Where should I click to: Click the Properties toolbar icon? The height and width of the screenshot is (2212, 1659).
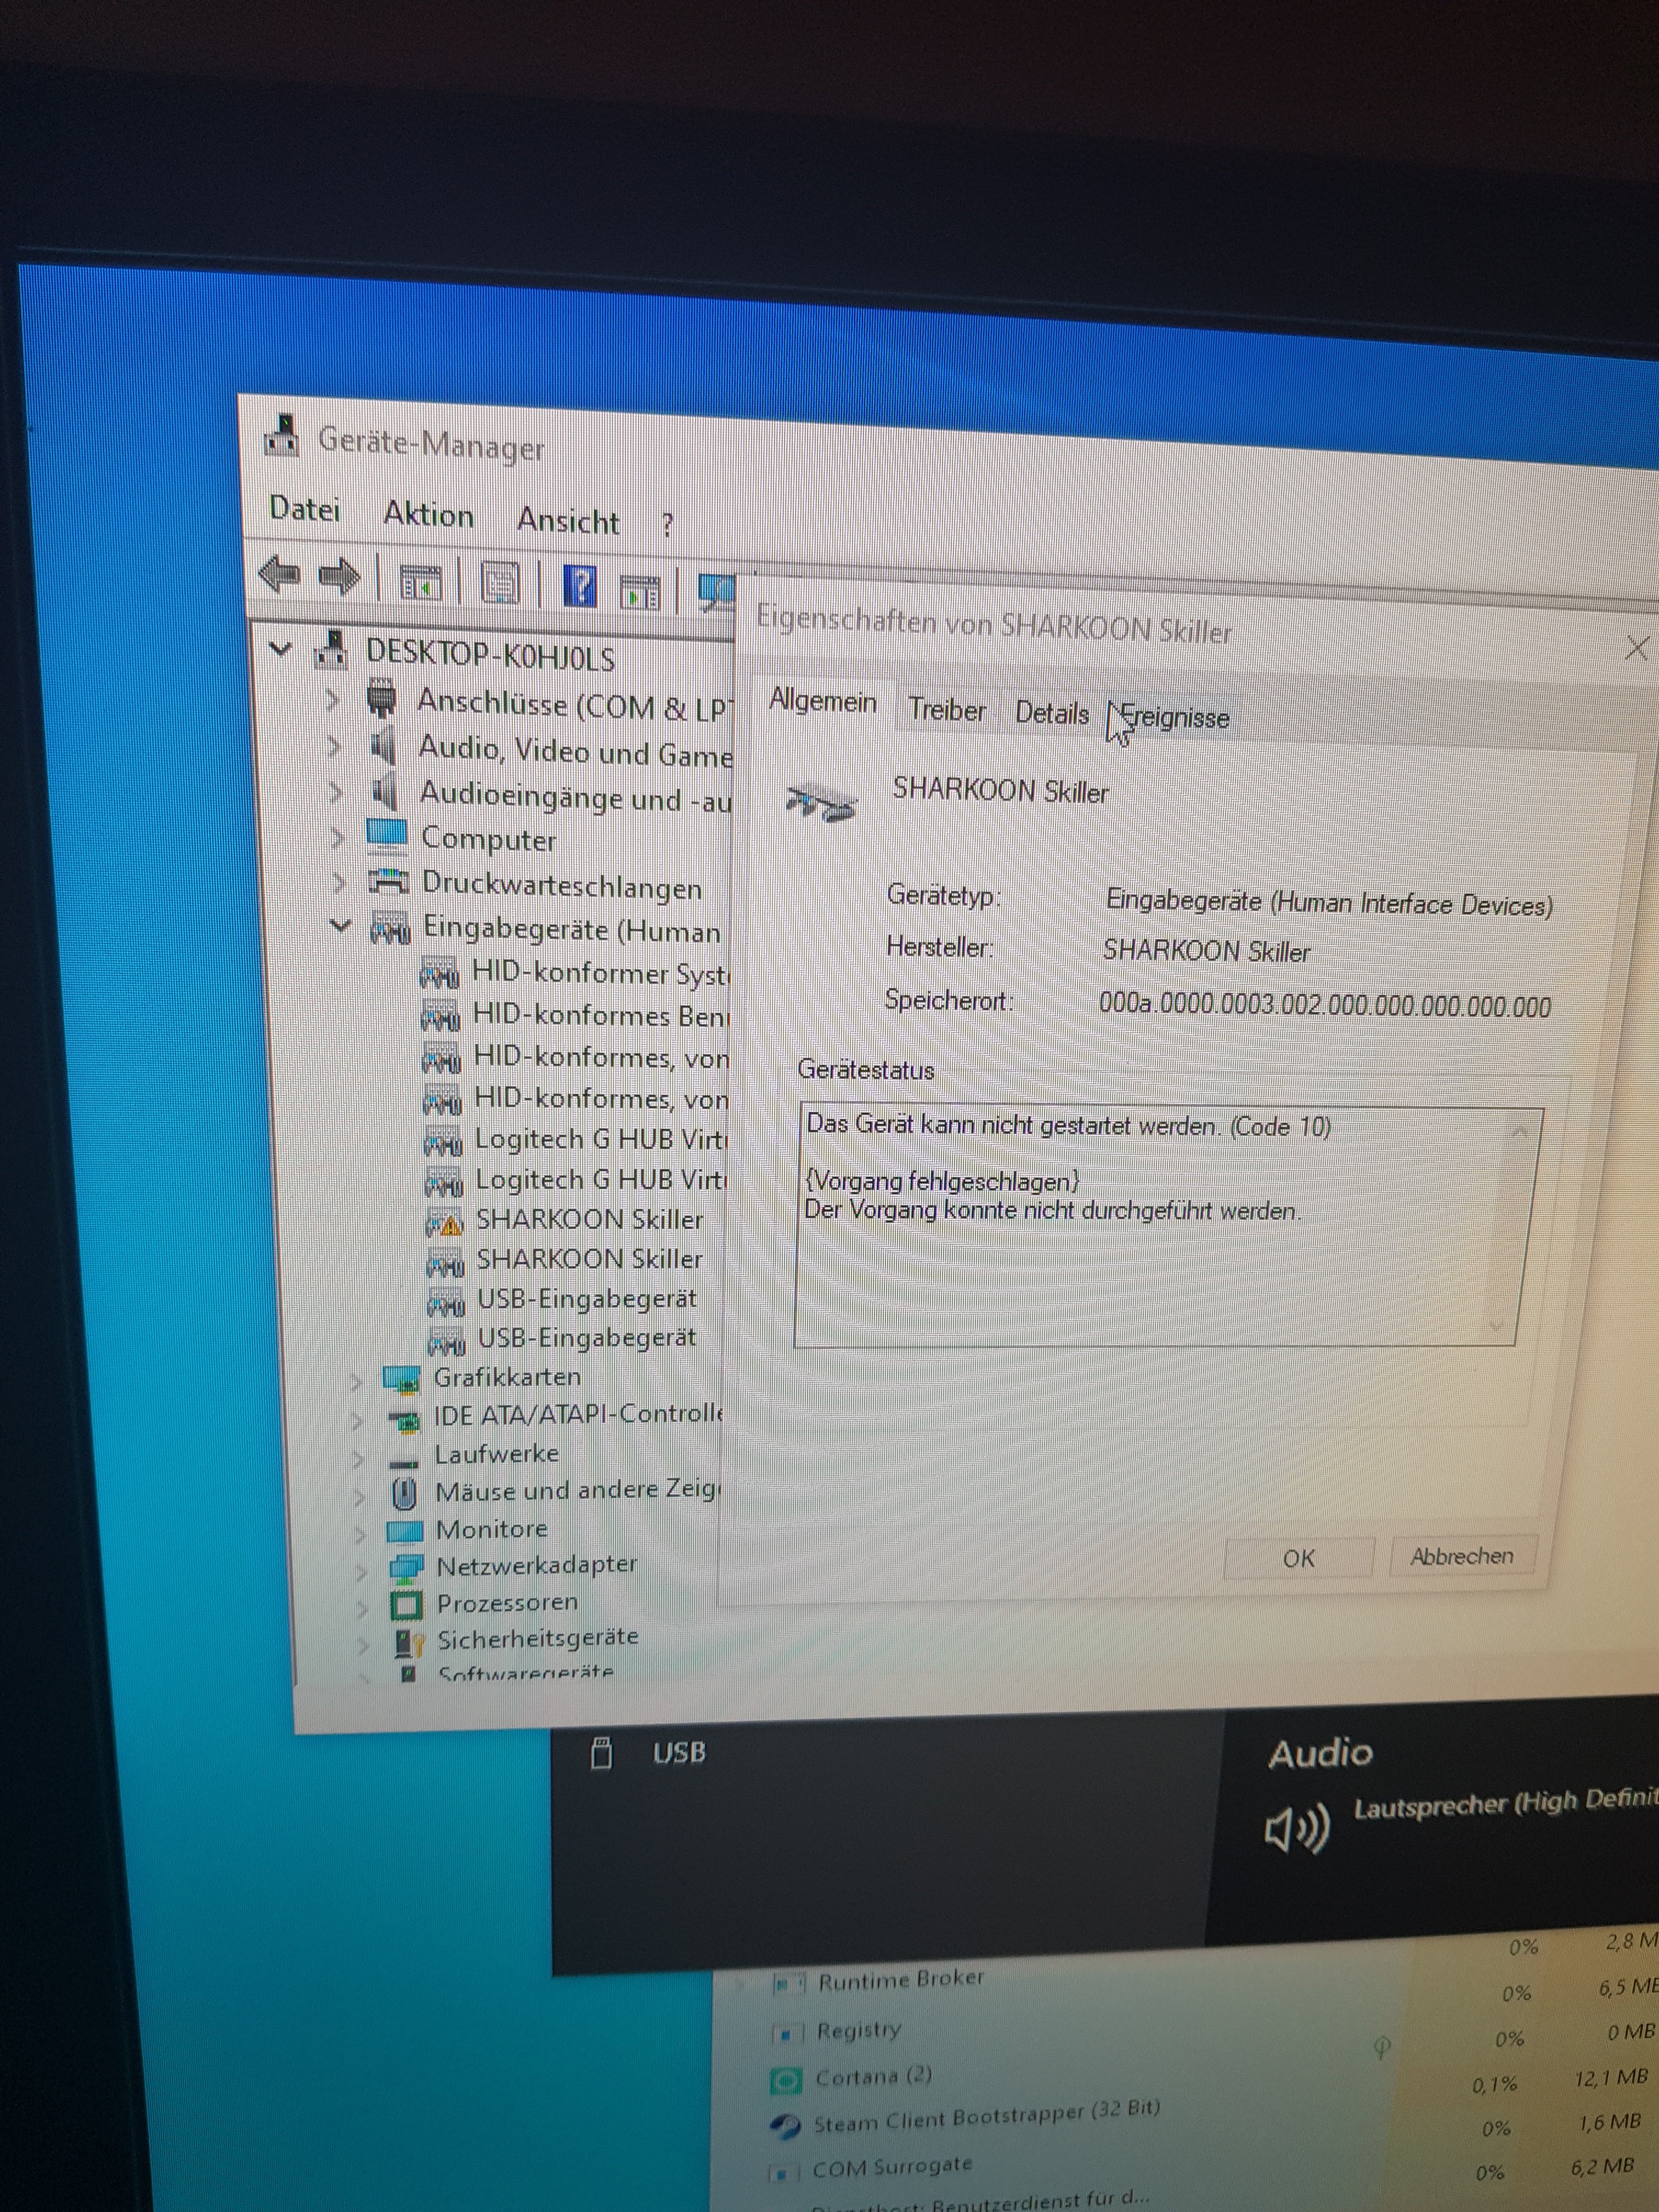pos(499,583)
